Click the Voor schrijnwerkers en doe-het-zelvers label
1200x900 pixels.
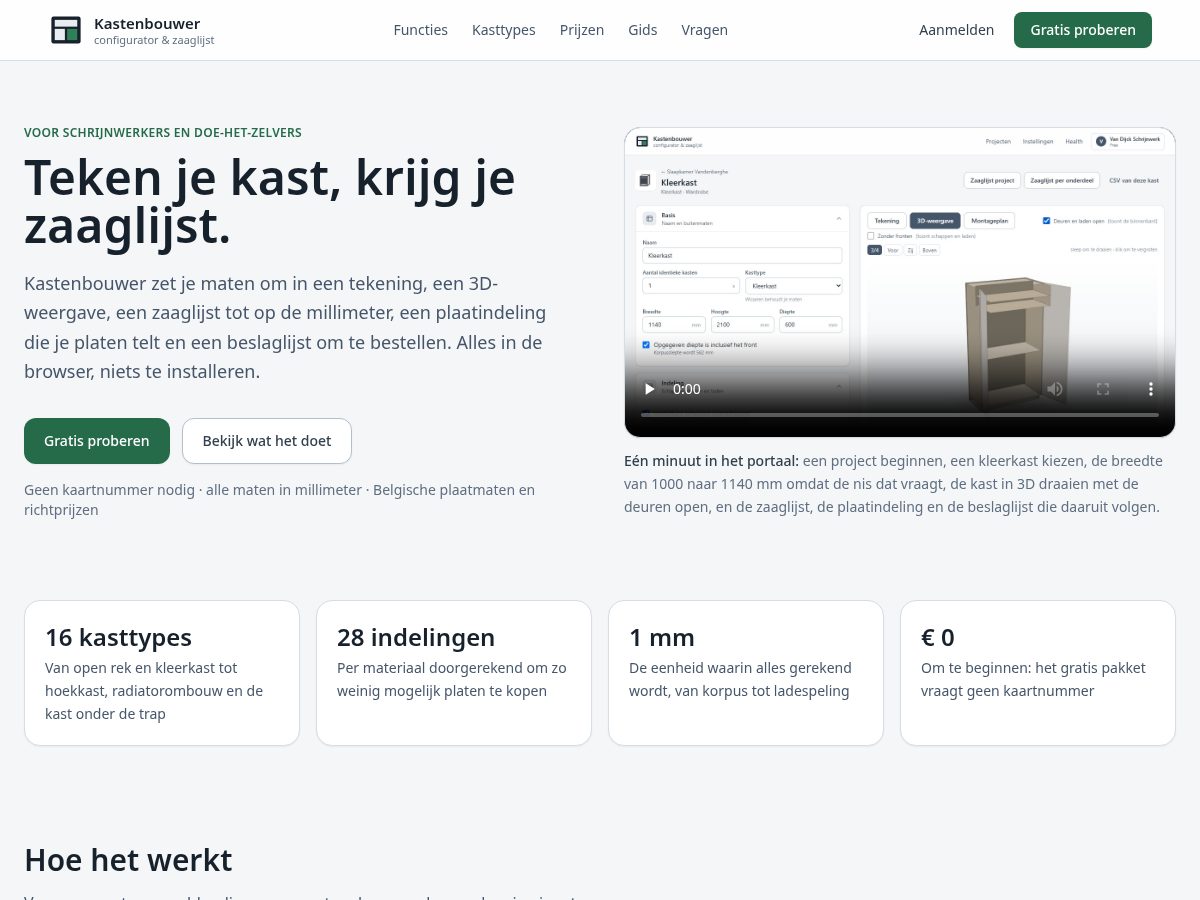pos(163,132)
